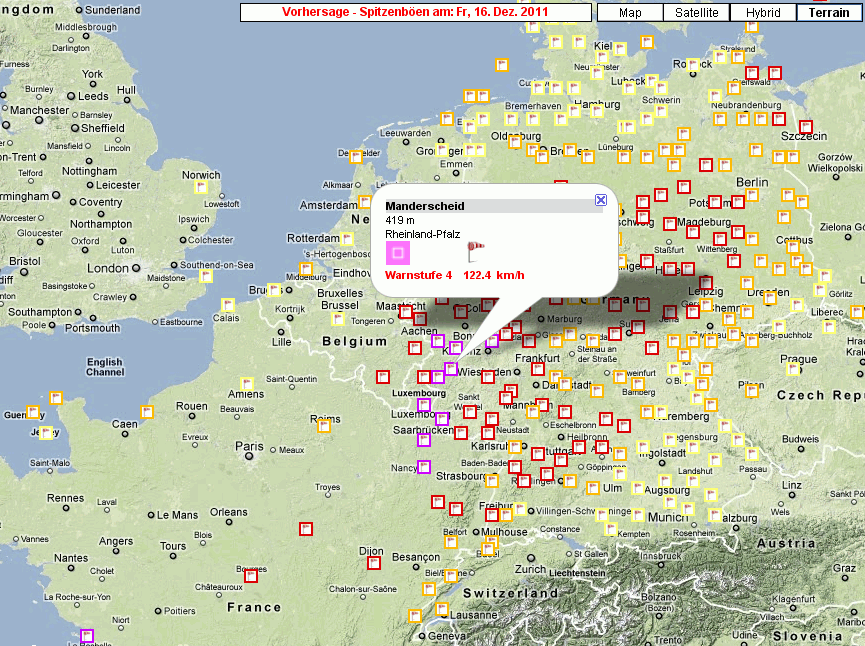Open the yellow marker at Norwich
Image resolution: width=865 pixels, height=646 pixels.
click(201, 188)
